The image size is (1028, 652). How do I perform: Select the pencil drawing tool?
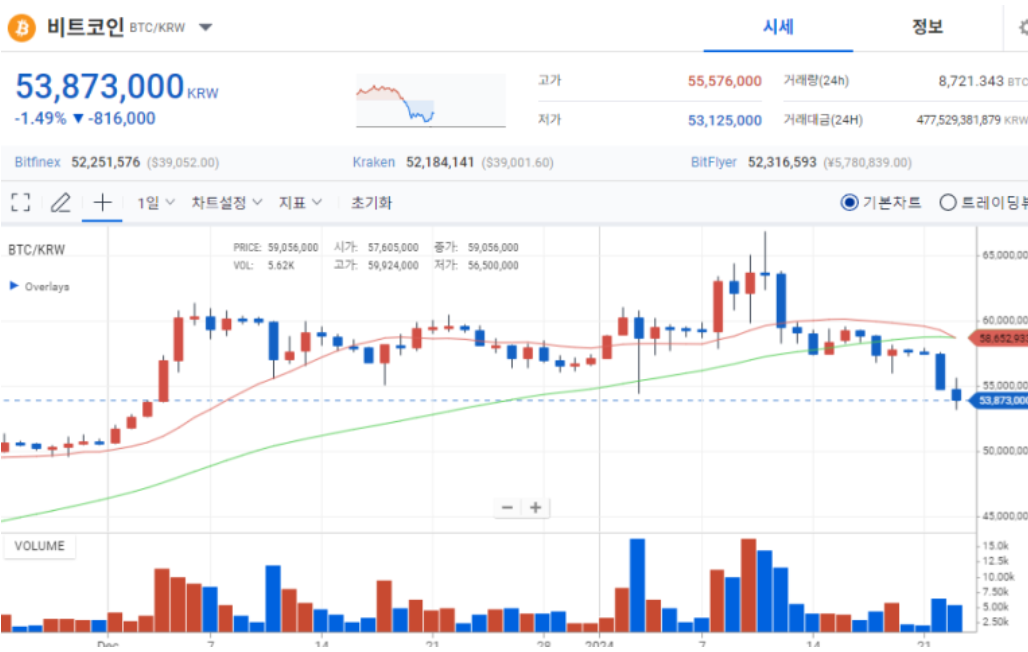(x=60, y=203)
